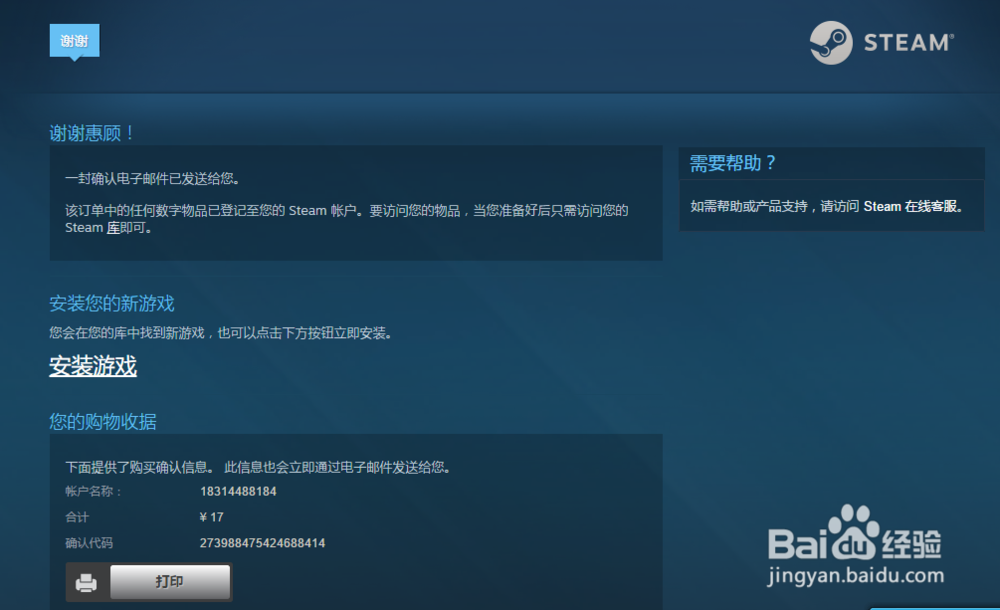Open the 安装游戏 link

(x=94, y=368)
